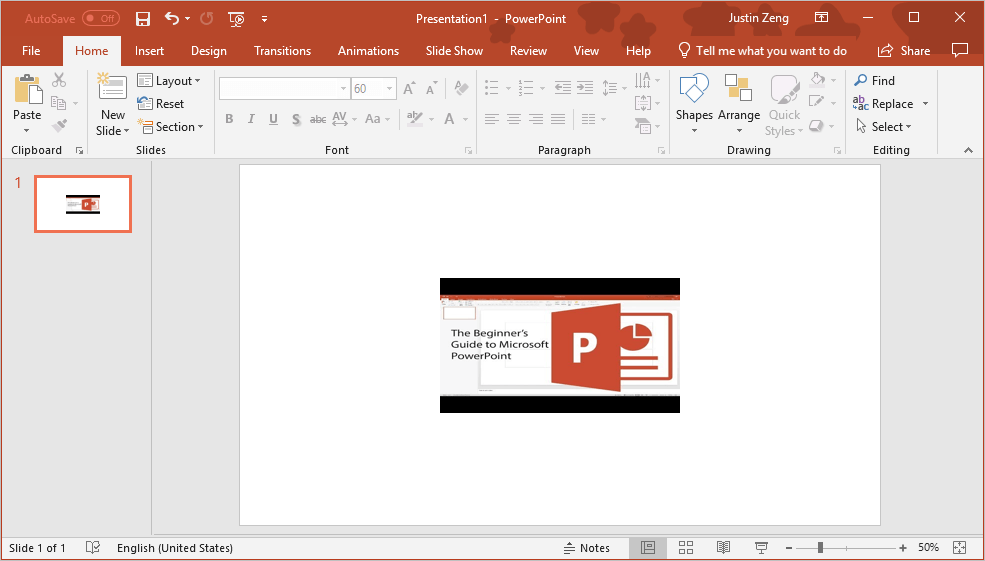985x561 pixels.
Task: Toggle the Notes pane
Action: click(x=586, y=548)
